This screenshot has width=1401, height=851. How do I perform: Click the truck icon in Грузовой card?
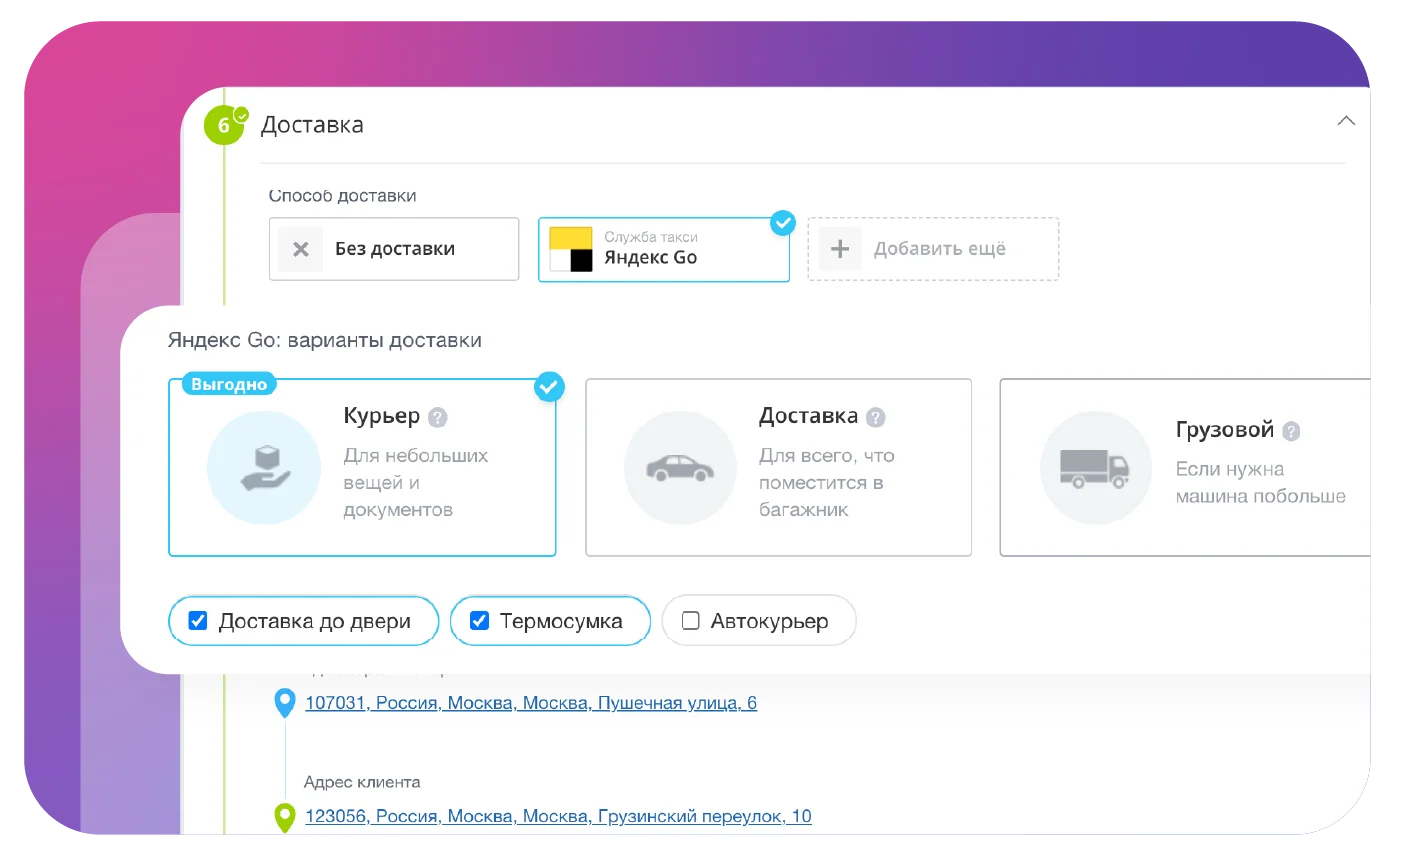(x=1096, y=468)
